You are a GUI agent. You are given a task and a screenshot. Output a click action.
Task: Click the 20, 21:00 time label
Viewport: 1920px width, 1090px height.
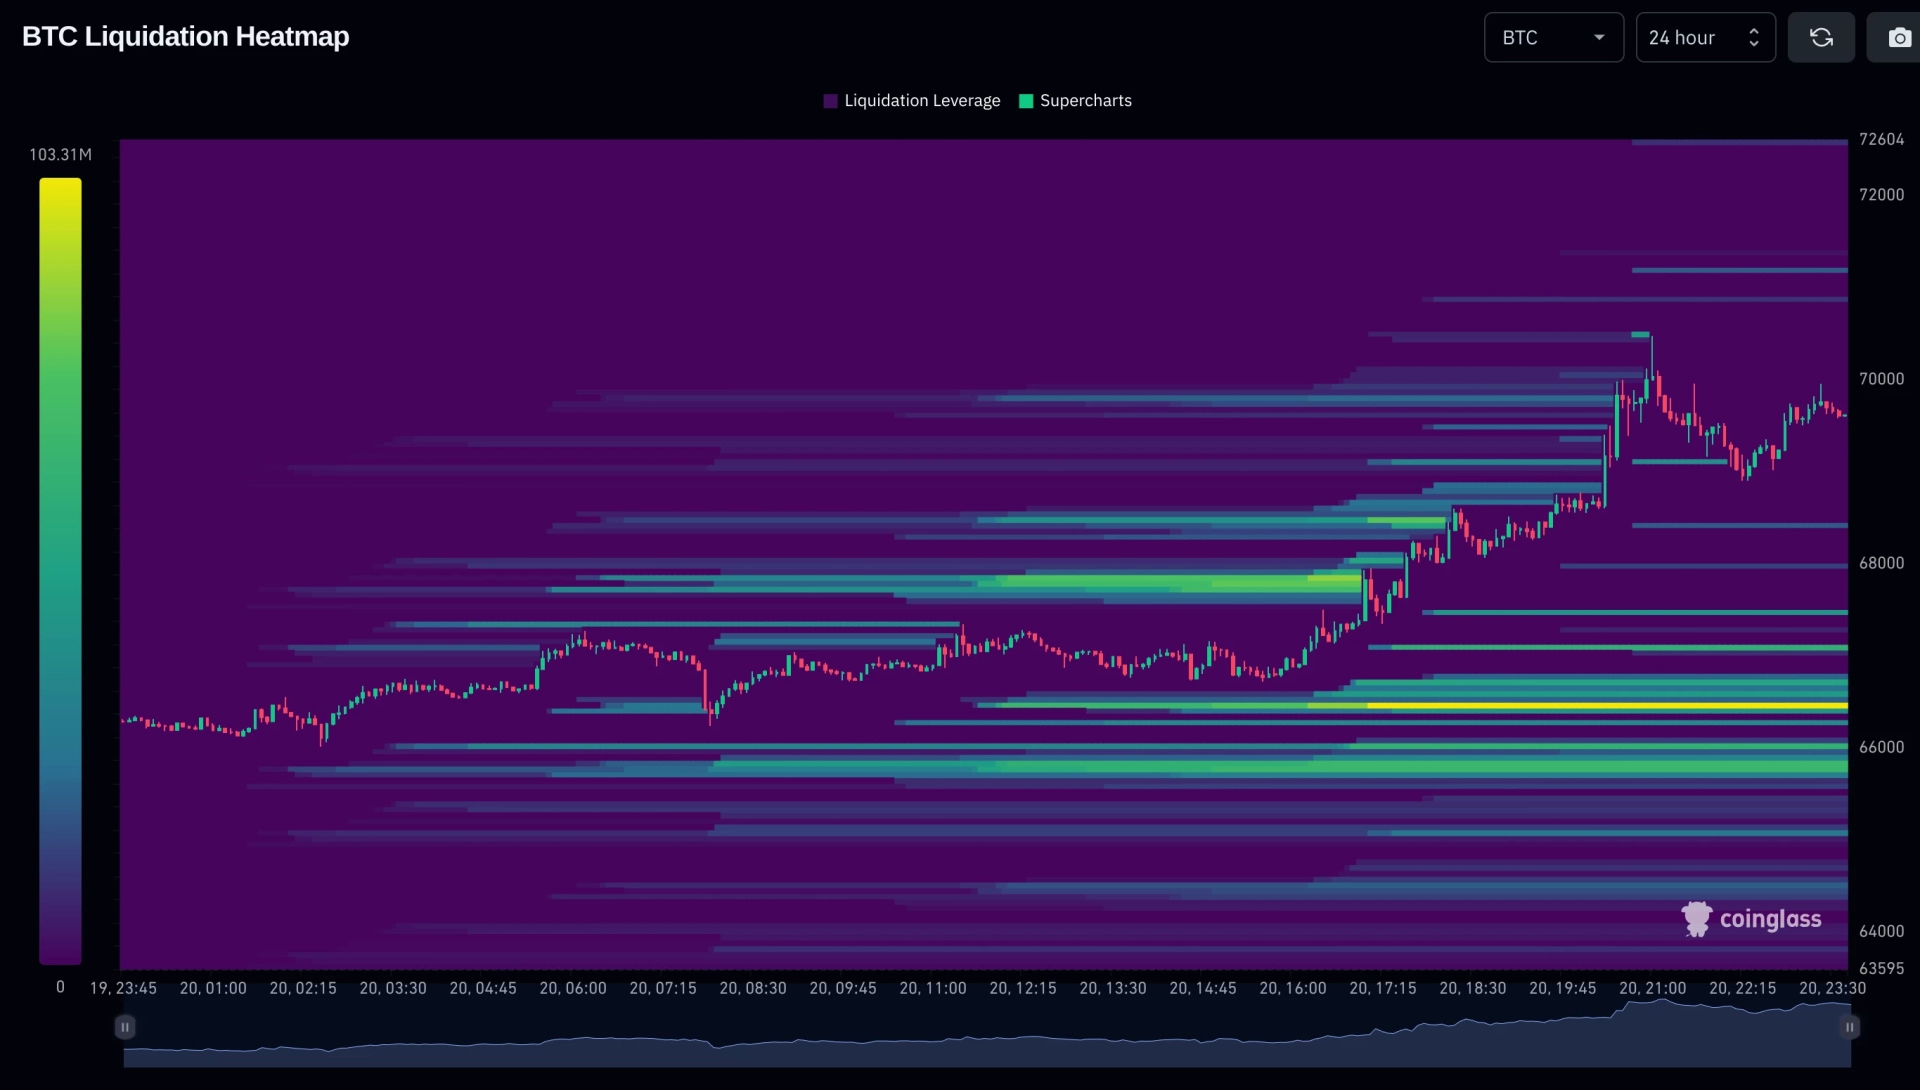[1653, 988]
